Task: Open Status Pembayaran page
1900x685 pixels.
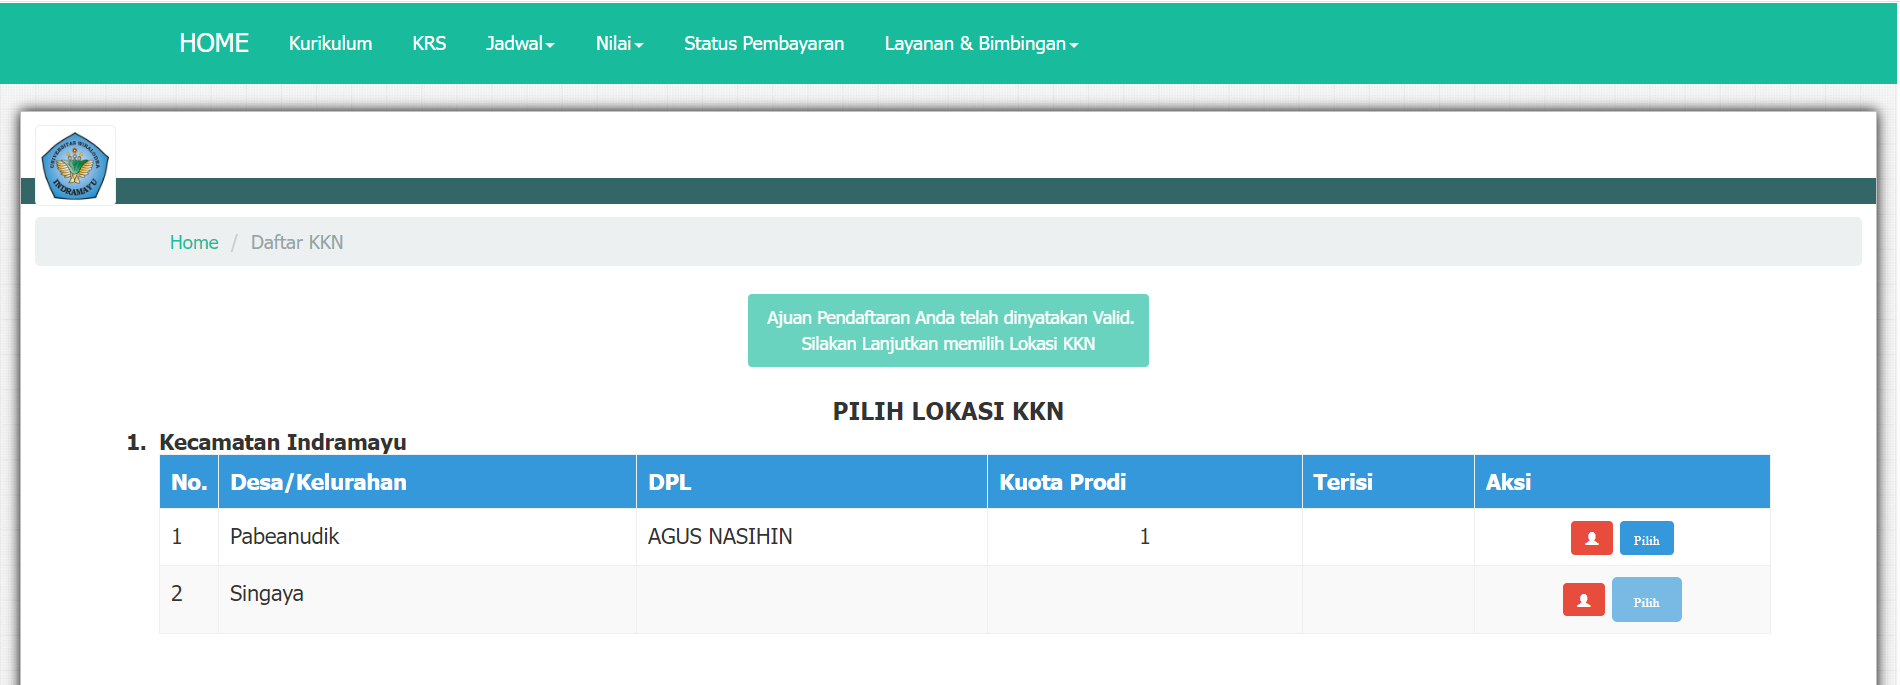Action: pos(764,44)
